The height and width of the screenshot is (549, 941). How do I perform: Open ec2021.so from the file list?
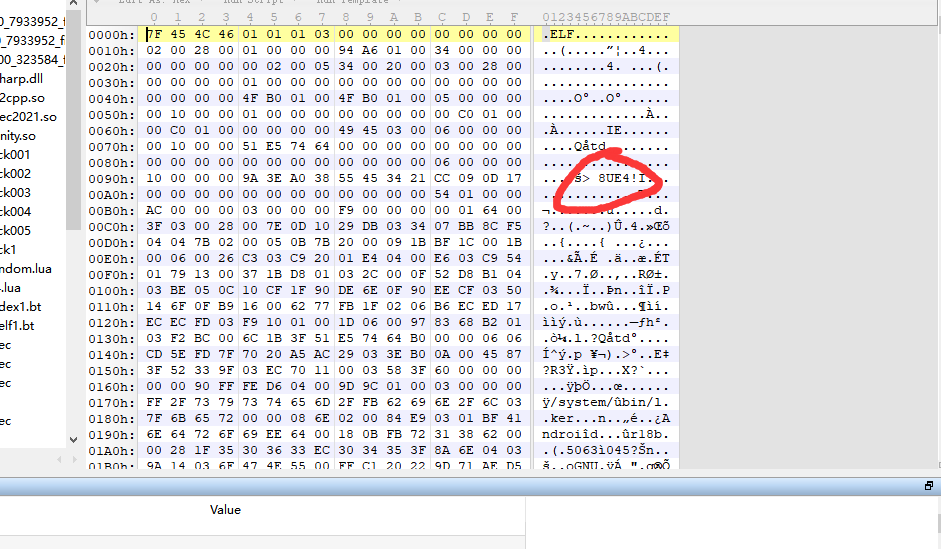pyautogui.click(x=28, y=117)
